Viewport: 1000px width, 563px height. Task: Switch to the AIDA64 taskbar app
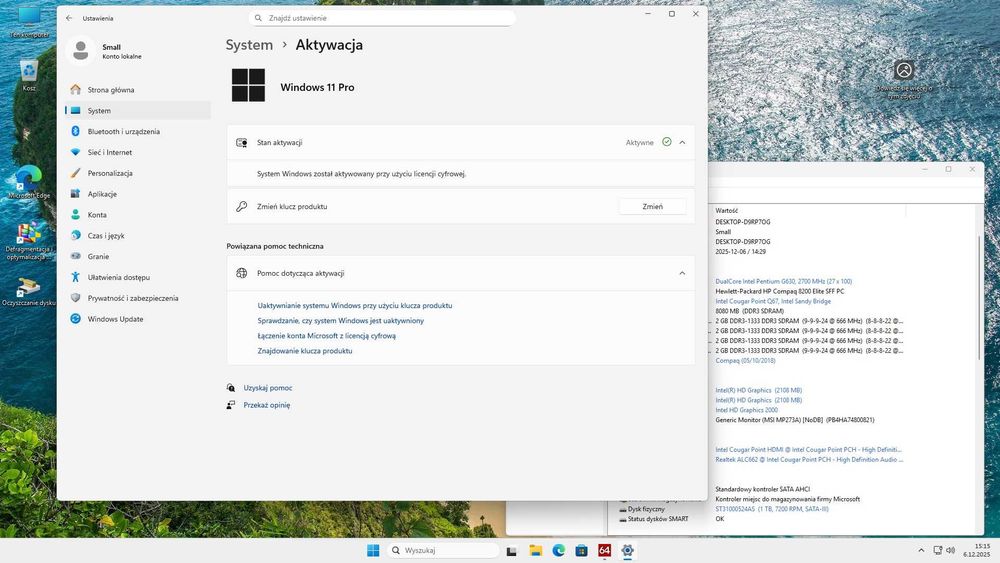click(605, 550)
